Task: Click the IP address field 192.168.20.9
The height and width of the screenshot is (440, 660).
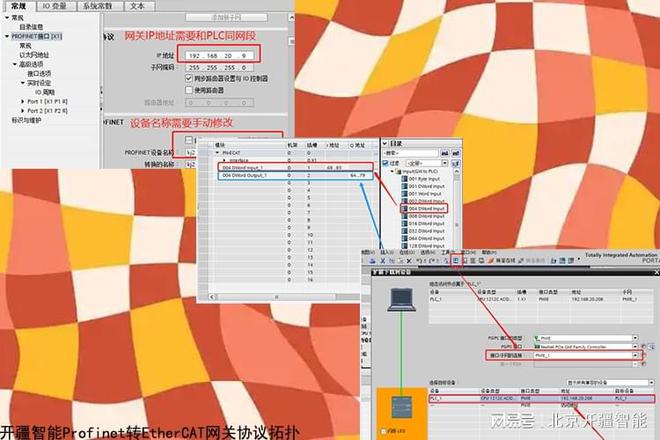Action: coord(219,55)
